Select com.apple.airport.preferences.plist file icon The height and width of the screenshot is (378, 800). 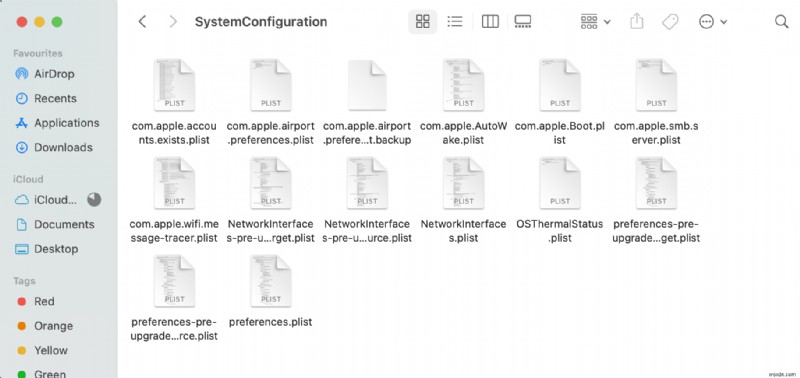[x=270, y=85]
